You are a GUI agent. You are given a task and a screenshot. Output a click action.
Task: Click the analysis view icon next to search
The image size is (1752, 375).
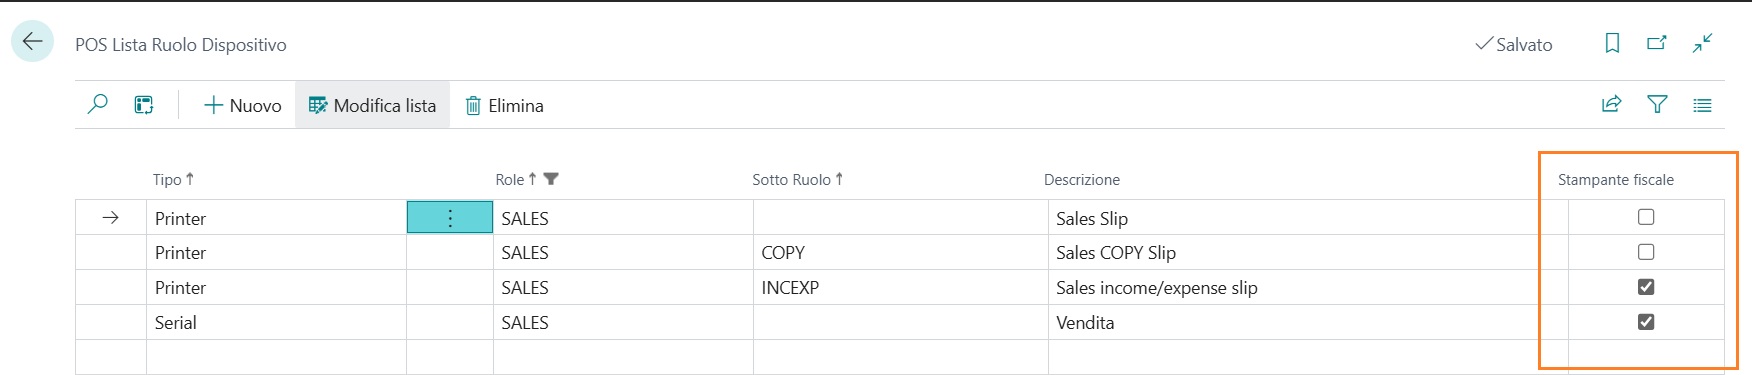(144, 105)
